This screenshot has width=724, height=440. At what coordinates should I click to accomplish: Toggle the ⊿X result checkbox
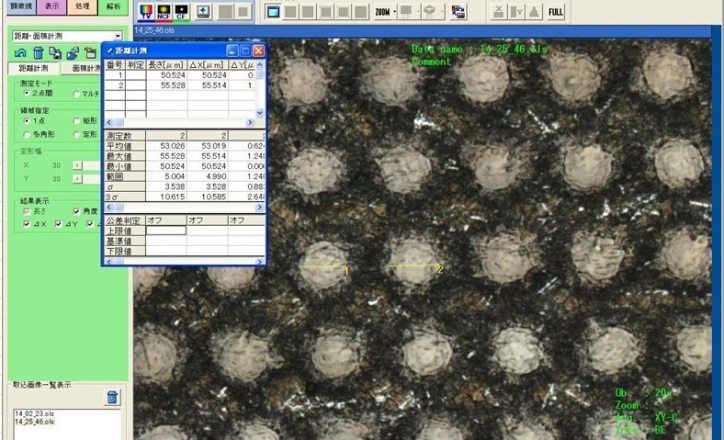[27, 224]
